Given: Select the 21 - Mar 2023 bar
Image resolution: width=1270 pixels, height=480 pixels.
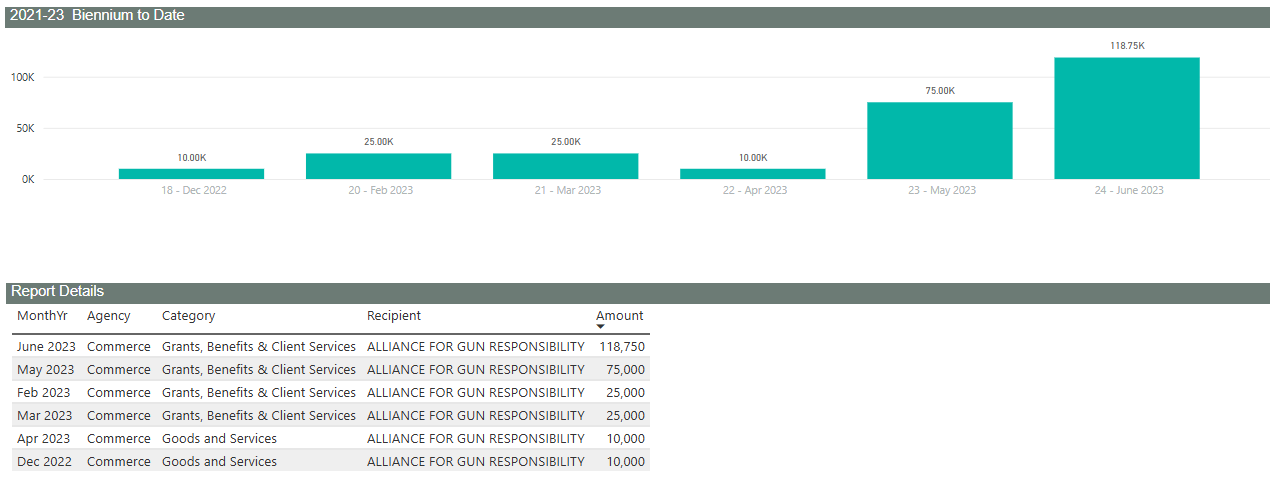Looking at the screenshot, I should (565, 166).
